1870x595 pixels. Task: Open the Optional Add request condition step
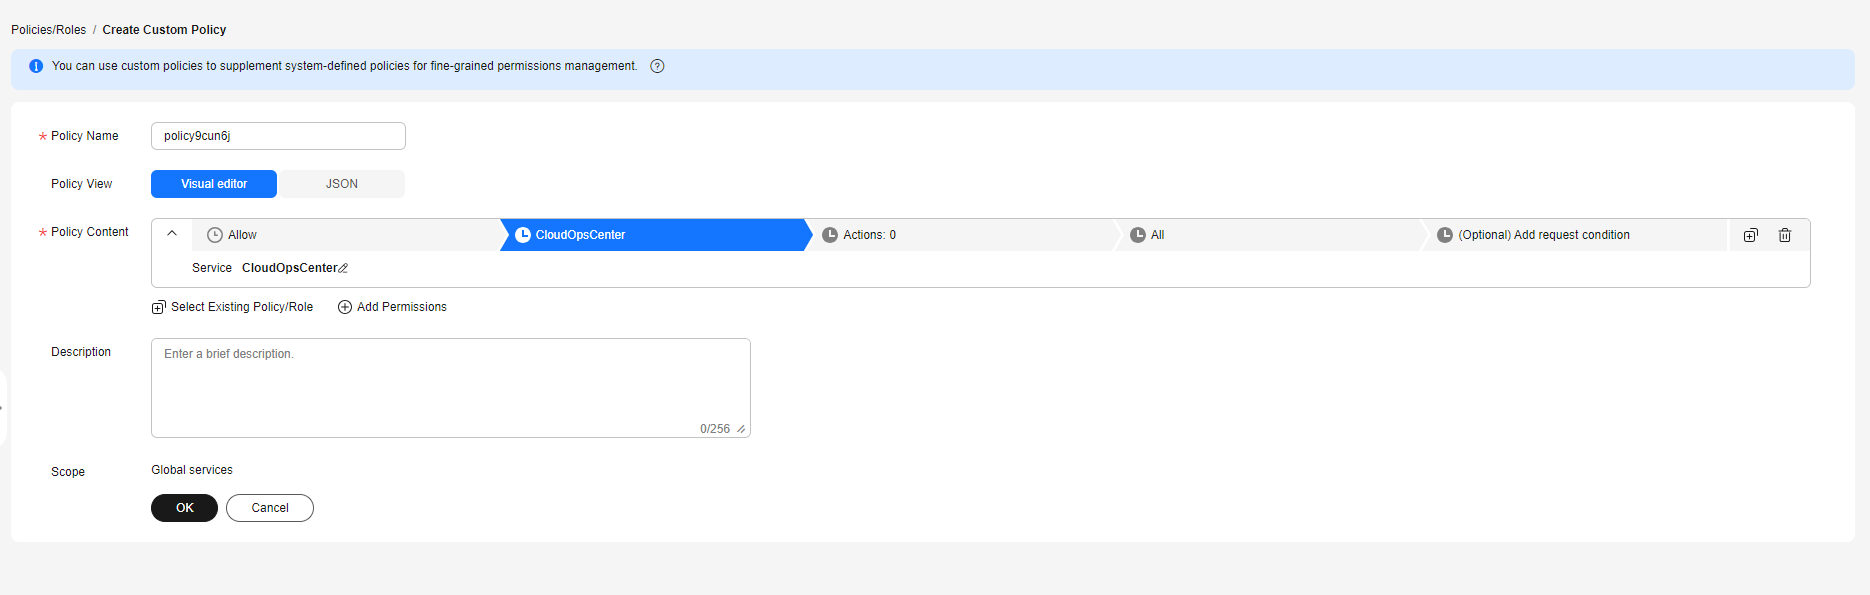[1576, 235]
